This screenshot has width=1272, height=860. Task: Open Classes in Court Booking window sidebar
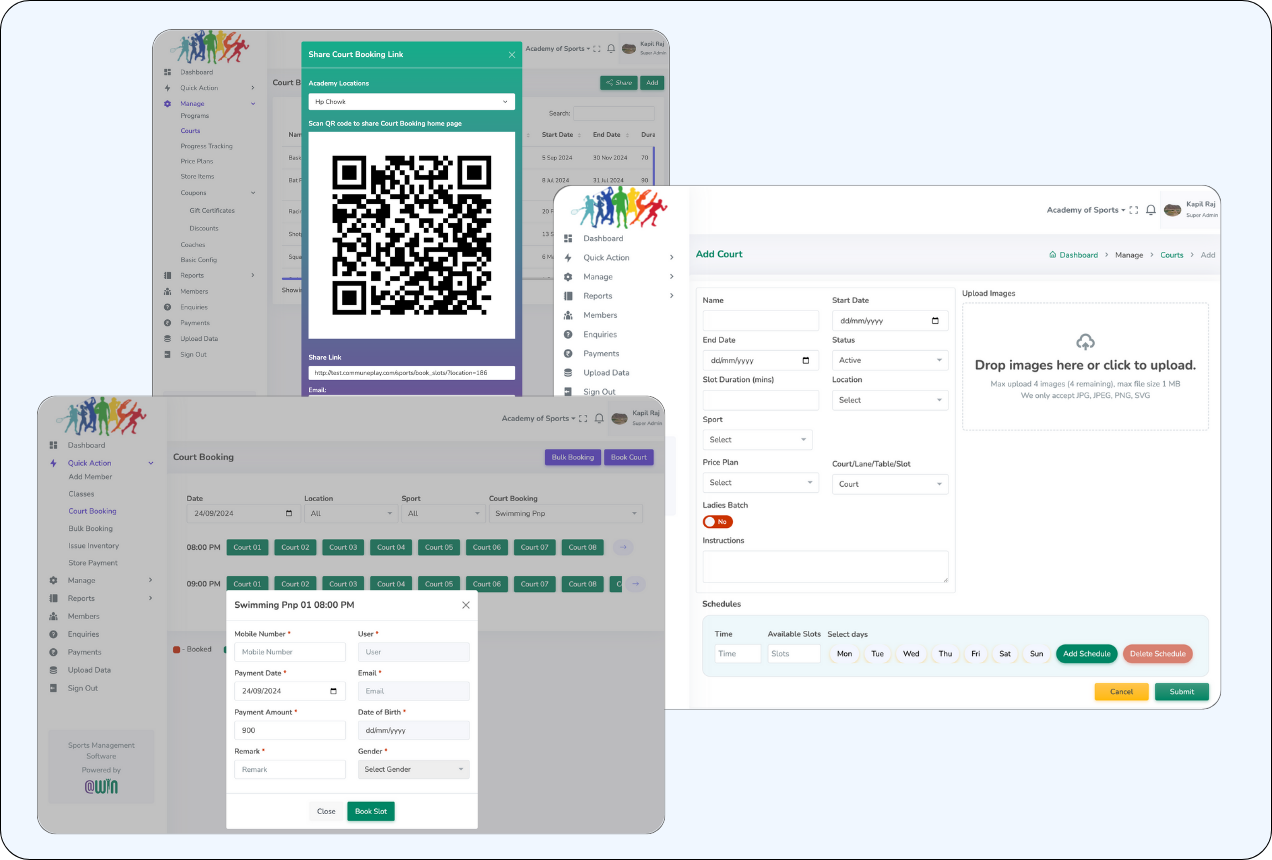[81, 494]
